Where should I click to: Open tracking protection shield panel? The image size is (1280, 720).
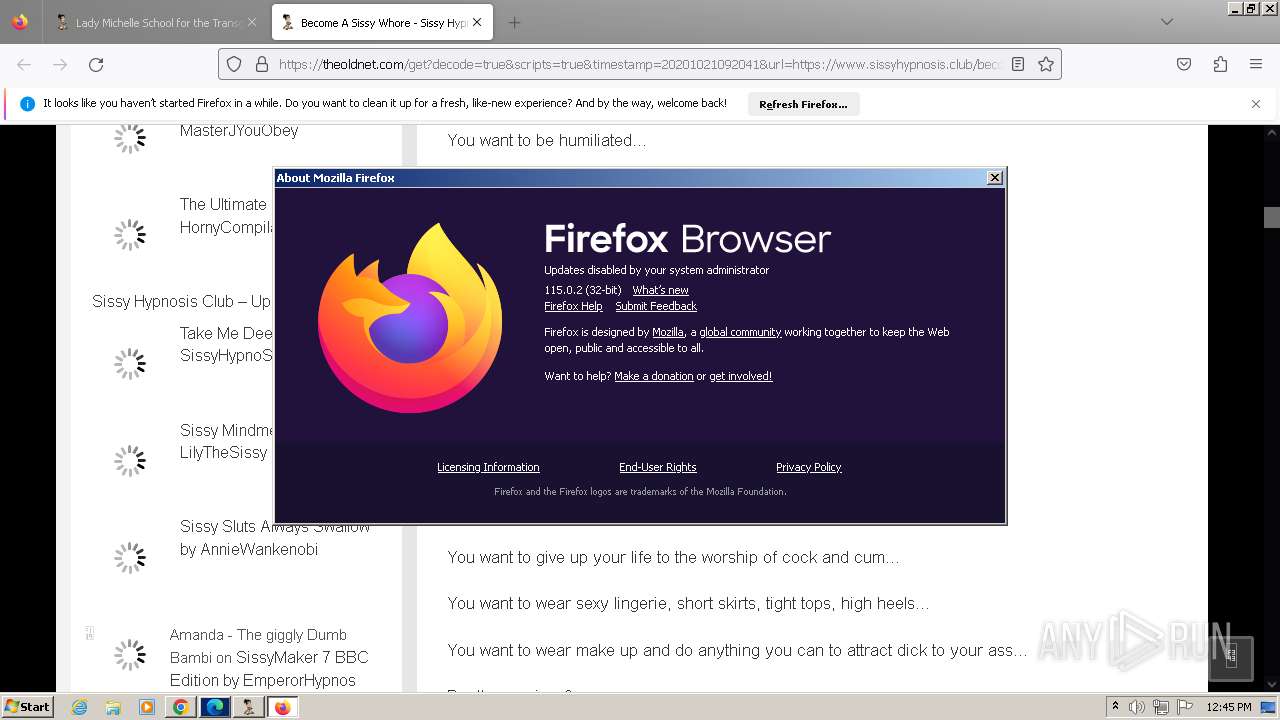coord(234,64)
